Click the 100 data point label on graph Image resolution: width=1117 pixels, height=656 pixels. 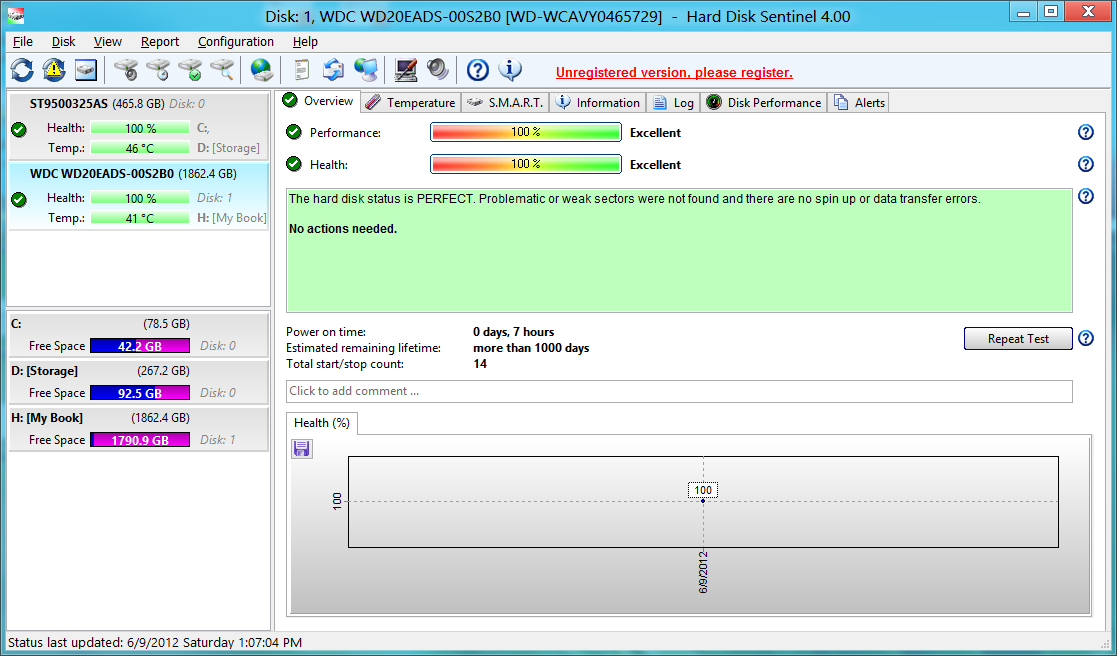[x=702, y=490]
